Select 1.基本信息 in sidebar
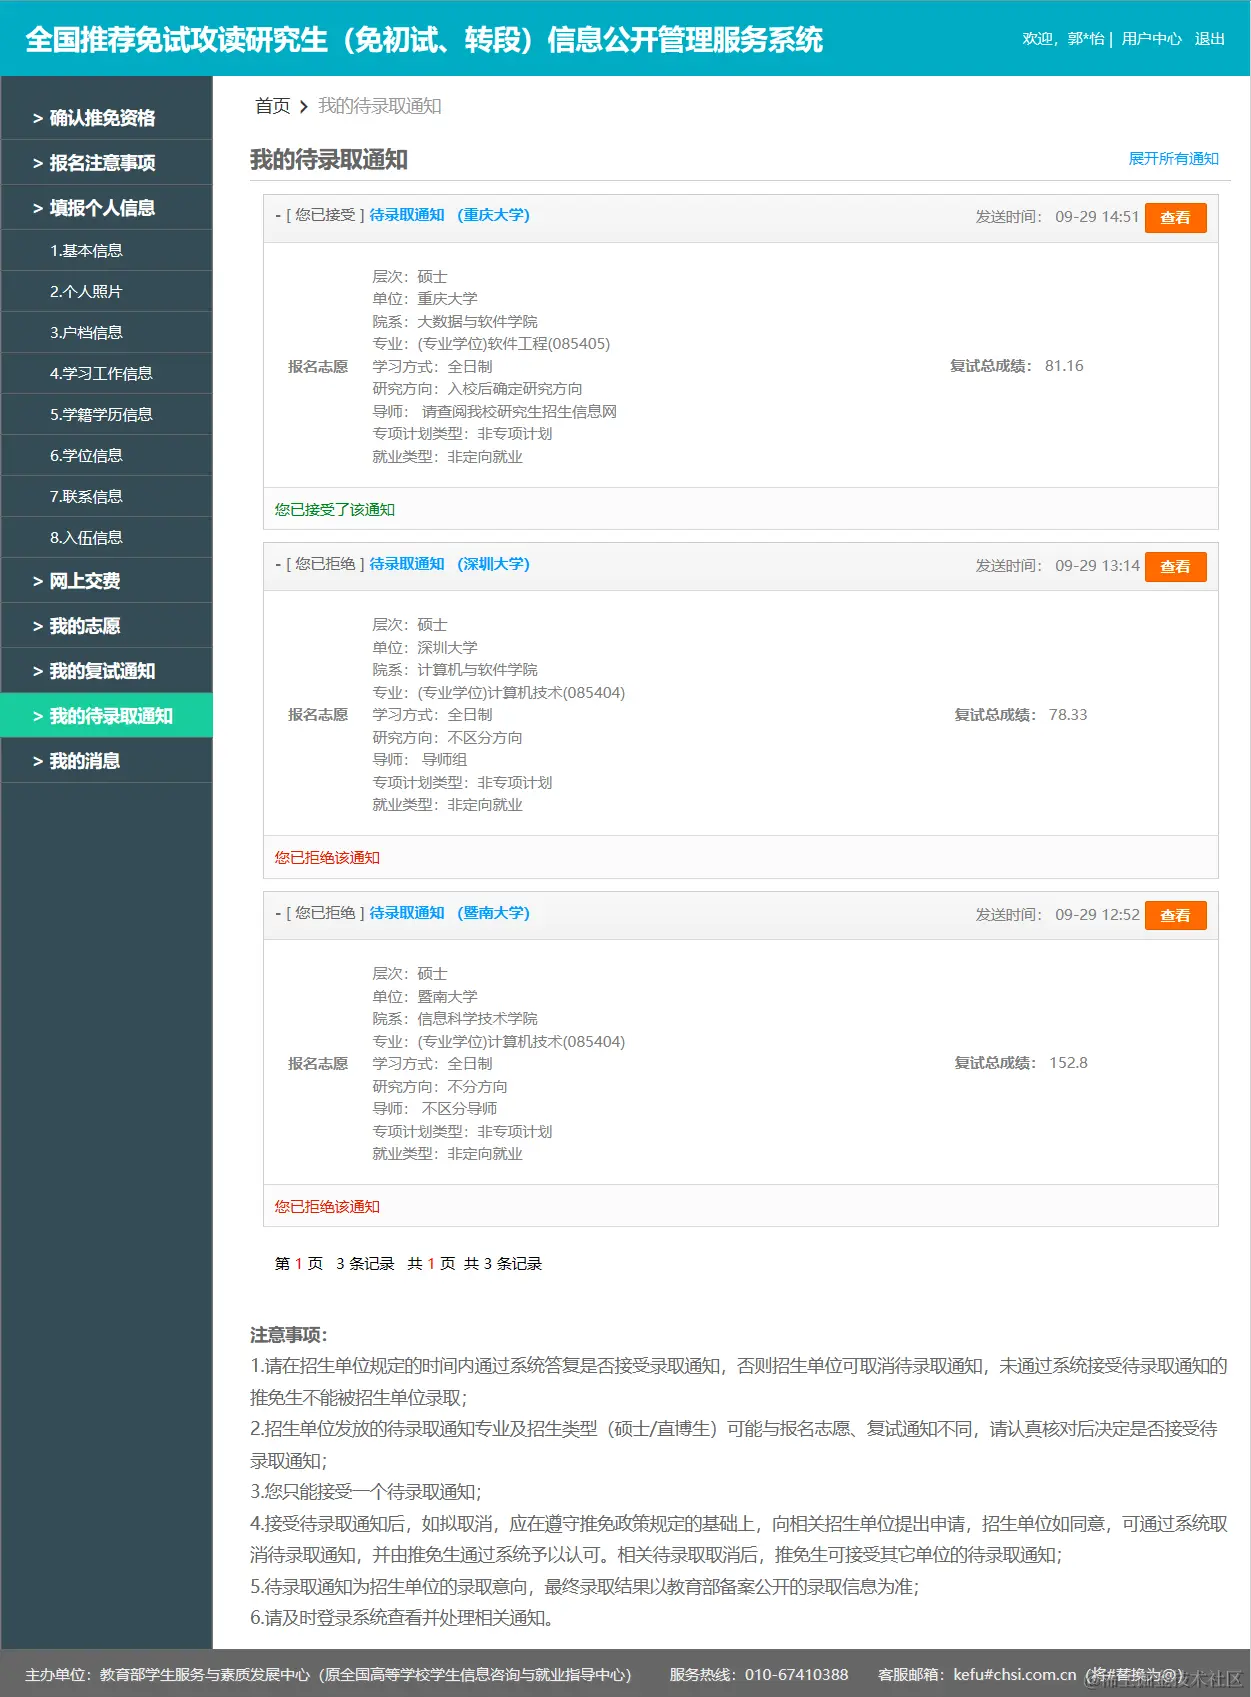 click(106, 251)
